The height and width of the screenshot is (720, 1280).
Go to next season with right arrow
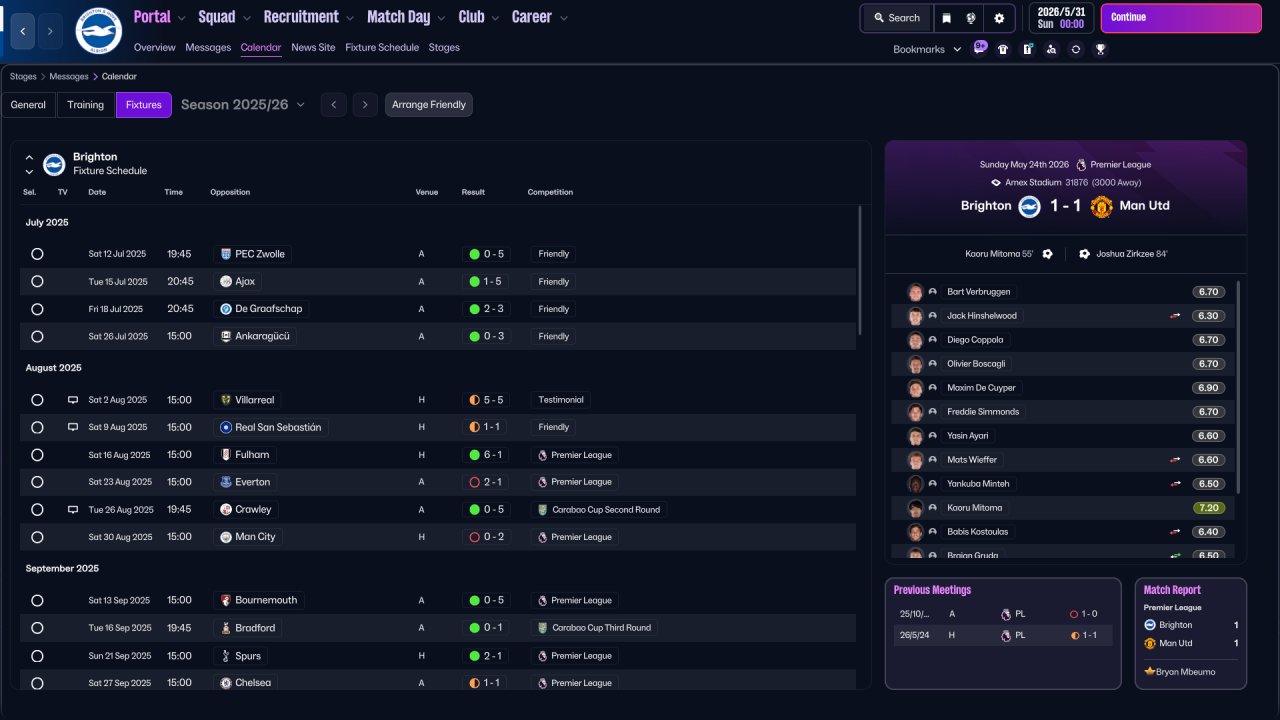[x=365, y=105]
